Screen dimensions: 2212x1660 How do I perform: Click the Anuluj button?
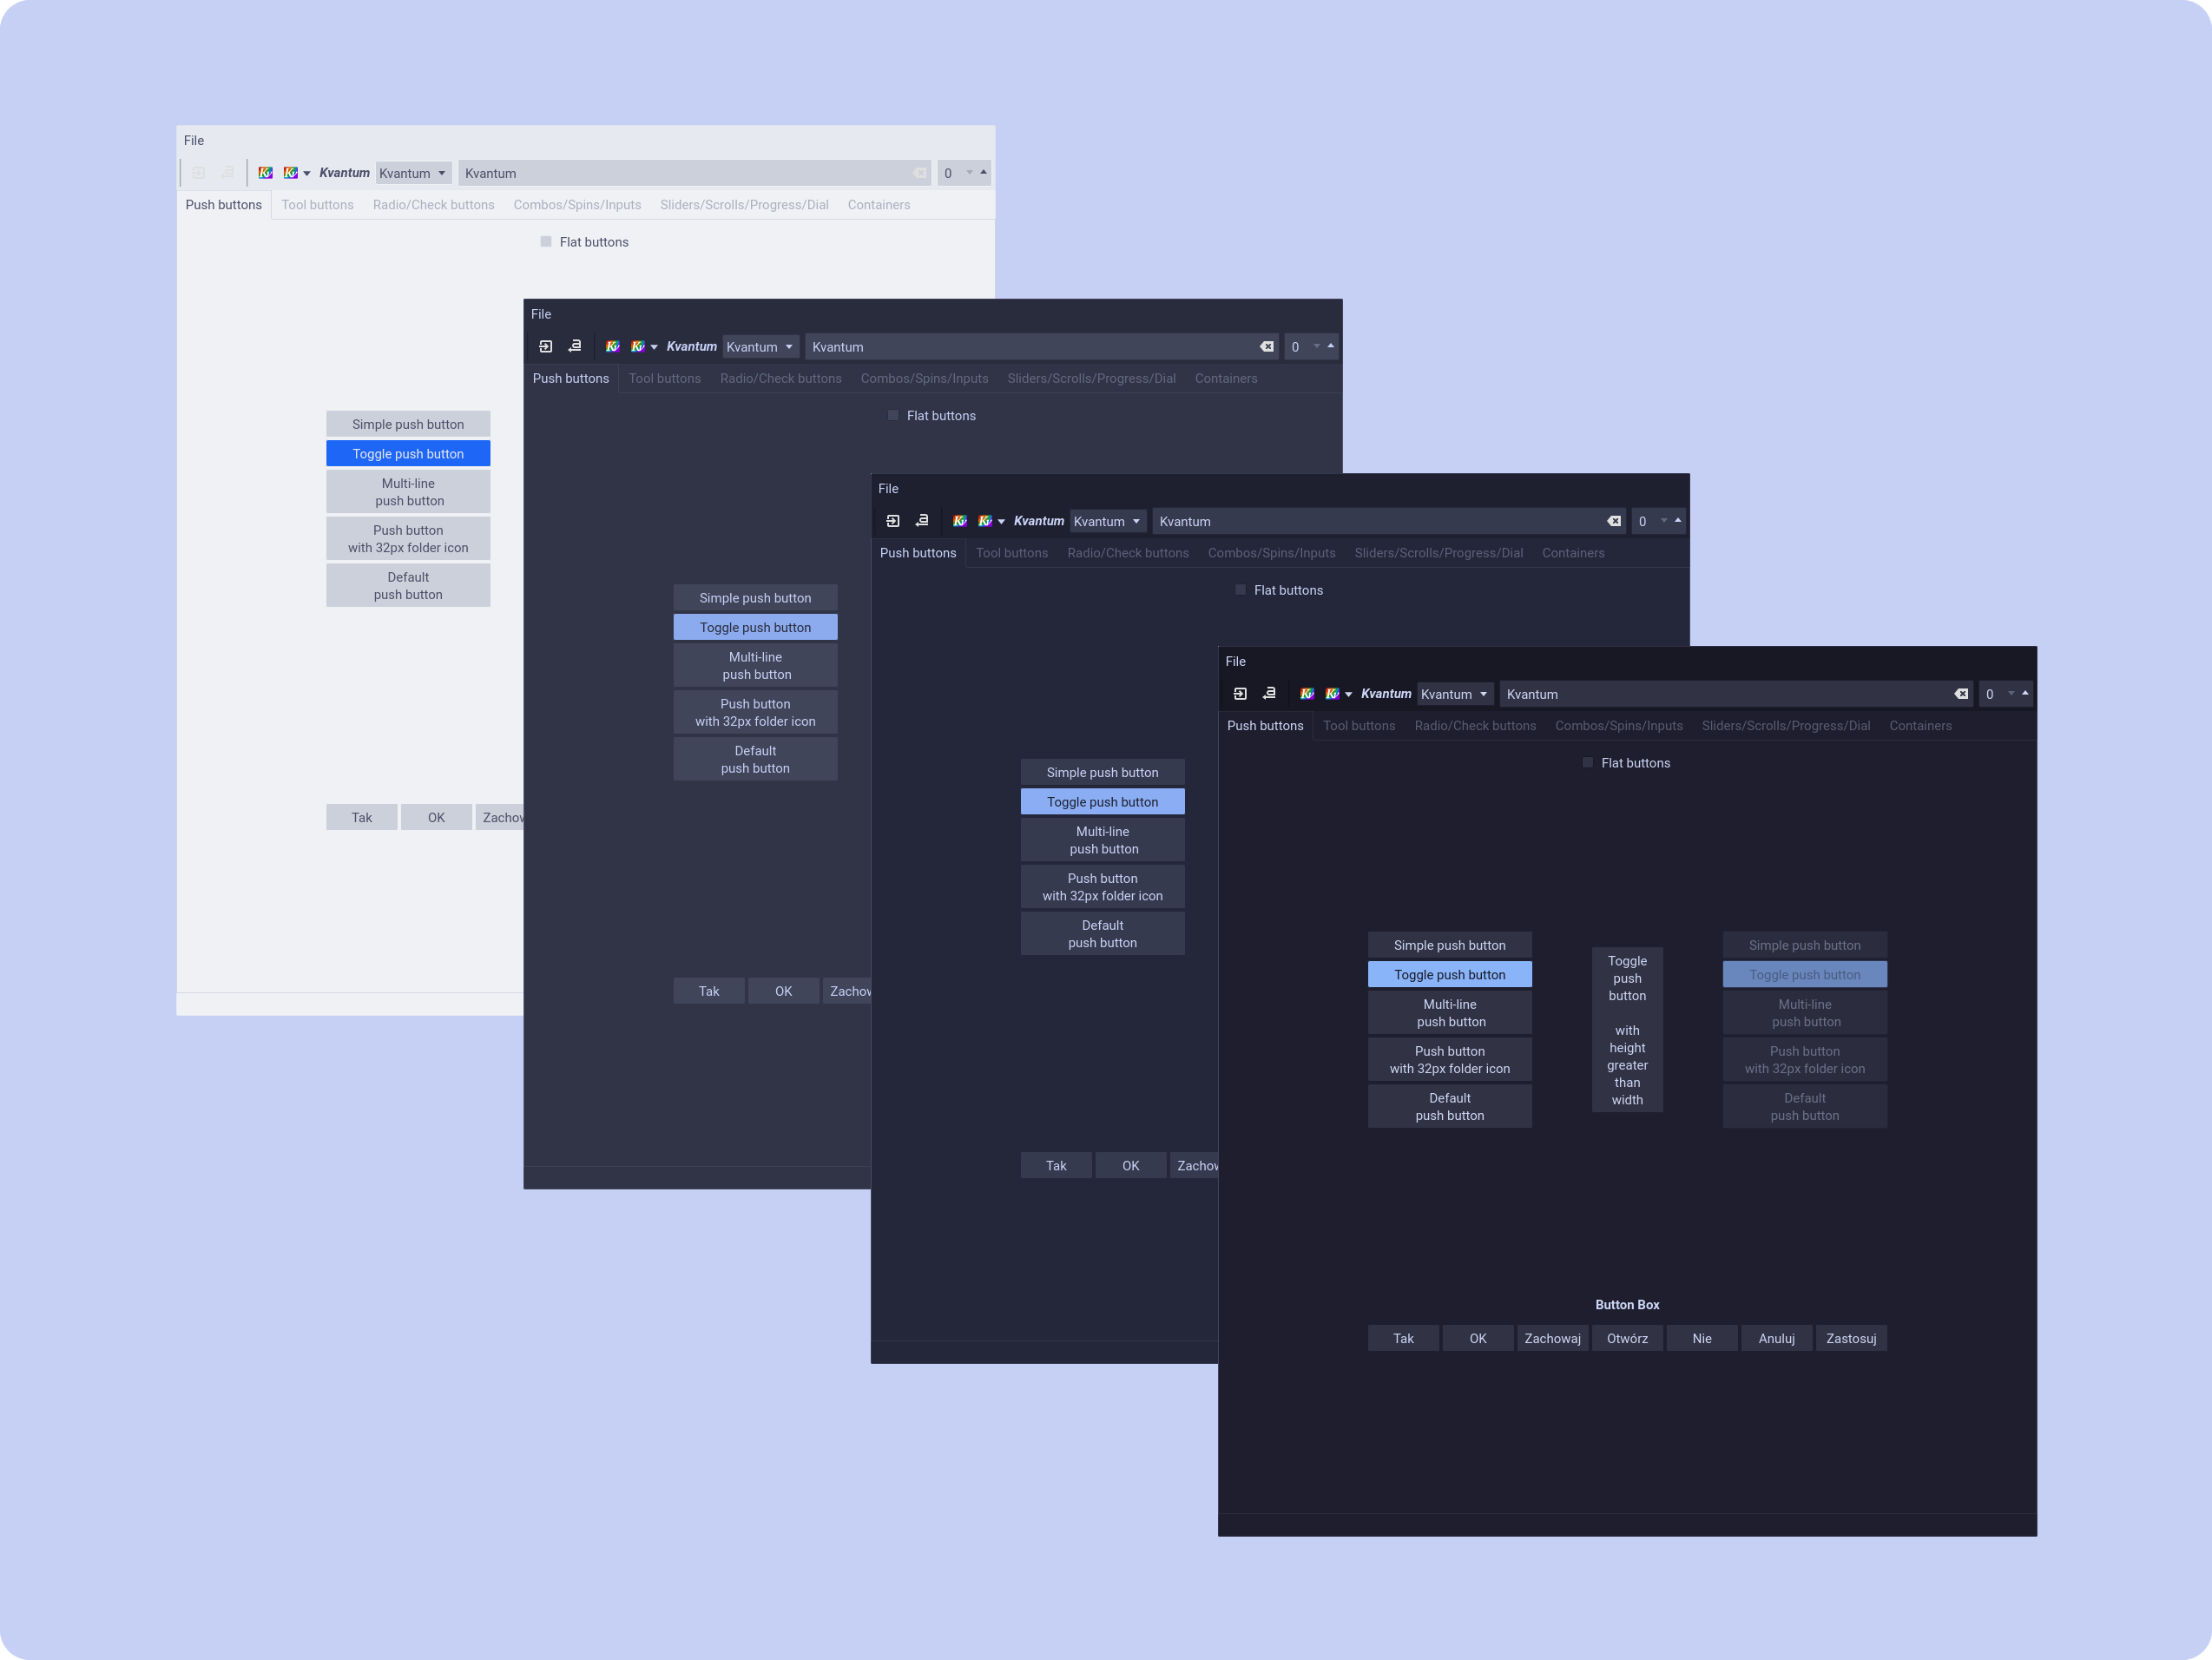[1776, 1338]
